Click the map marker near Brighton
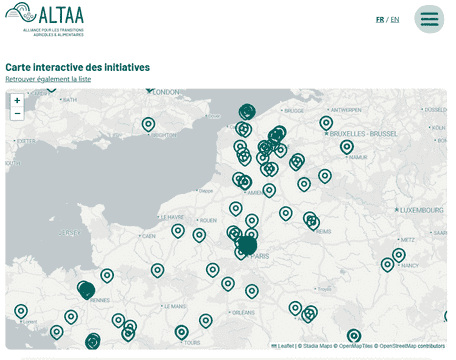Viewport: 456px width, 360px height. coord(148,125)
